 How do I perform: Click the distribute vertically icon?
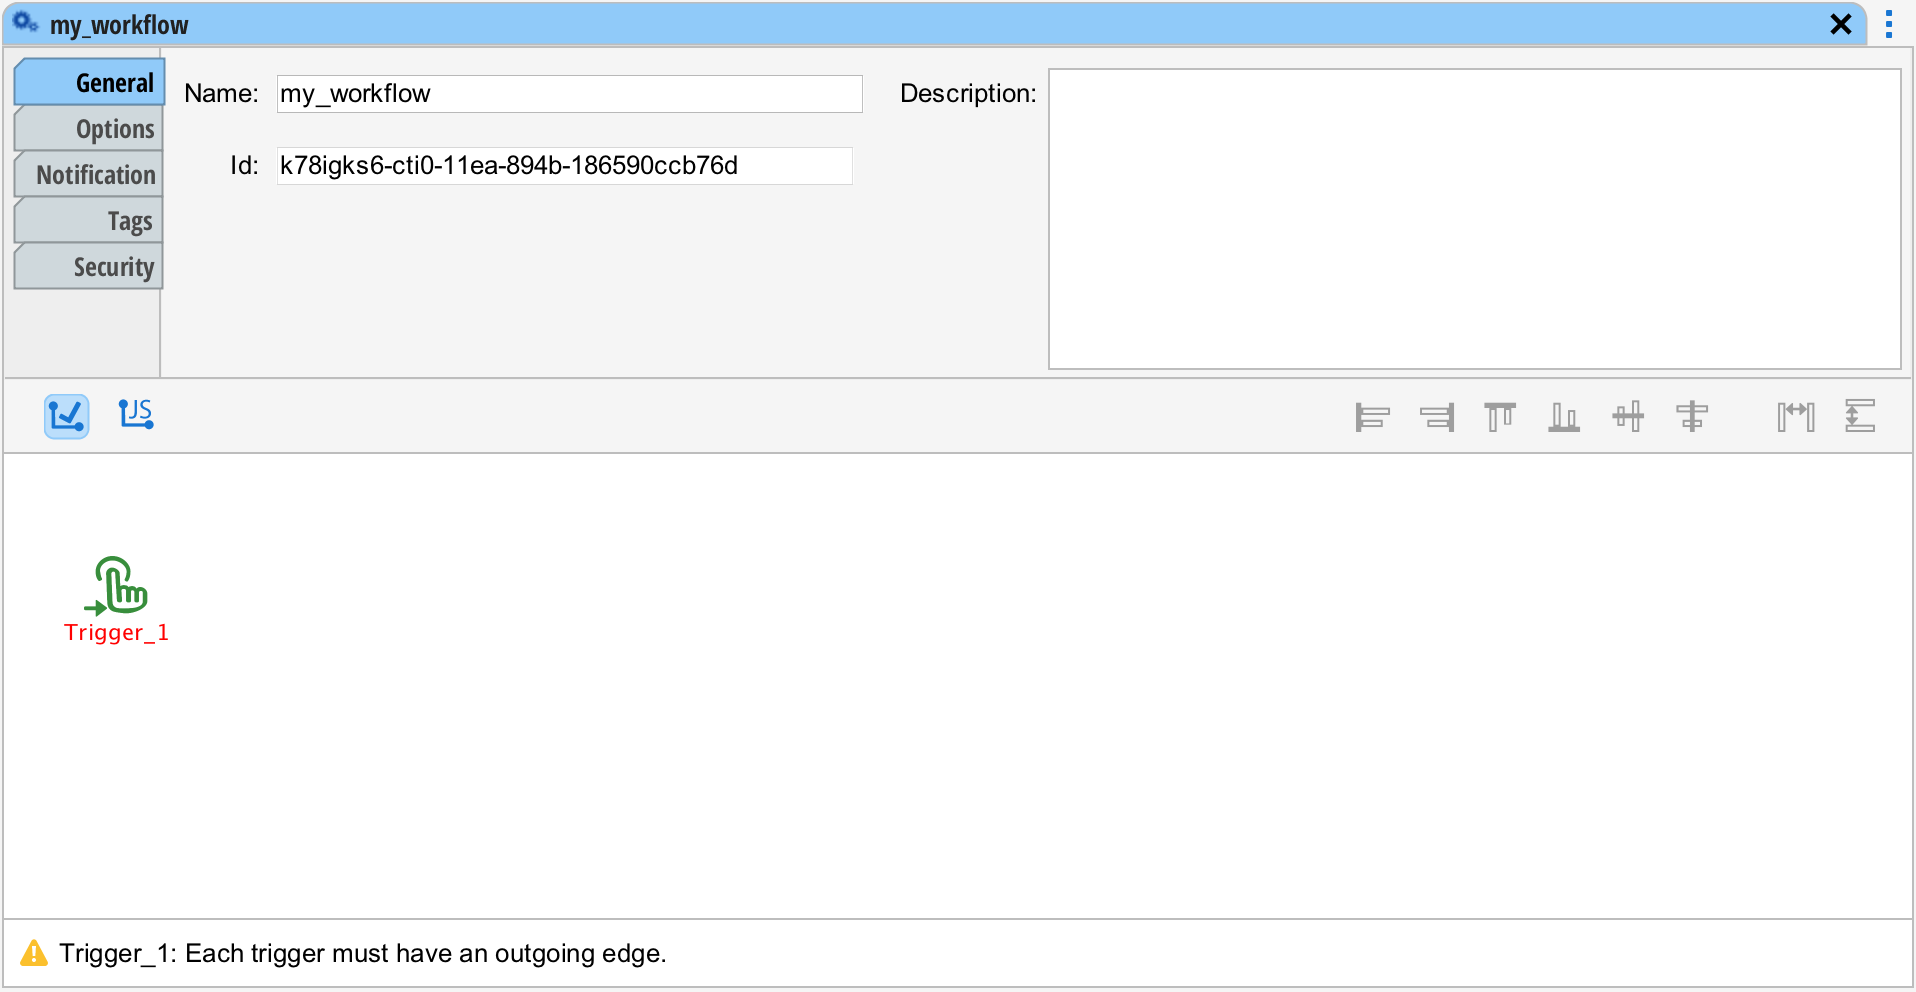point(1860,416)
